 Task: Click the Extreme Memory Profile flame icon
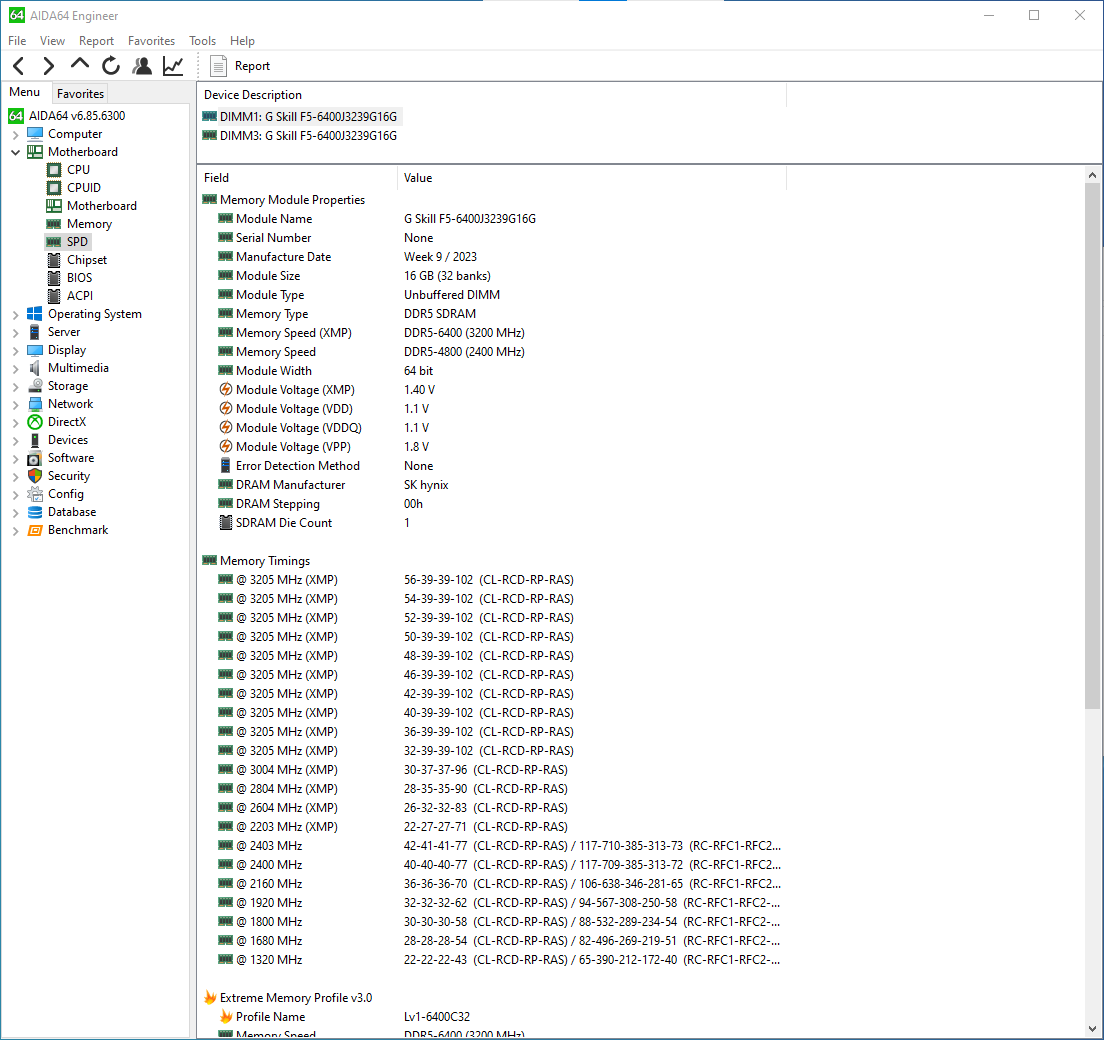pyautogui.click(x=210, y=997)
